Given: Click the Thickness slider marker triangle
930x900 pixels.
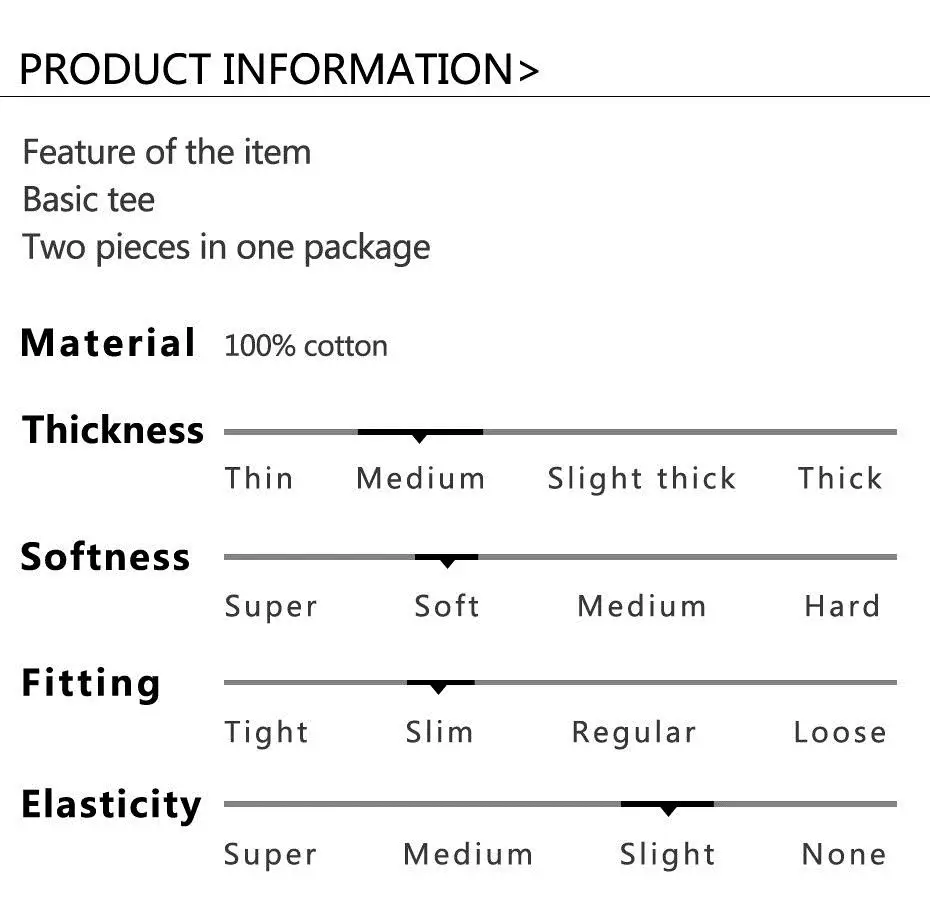Looking at the screenshot, I should click(x=419, y=438).
